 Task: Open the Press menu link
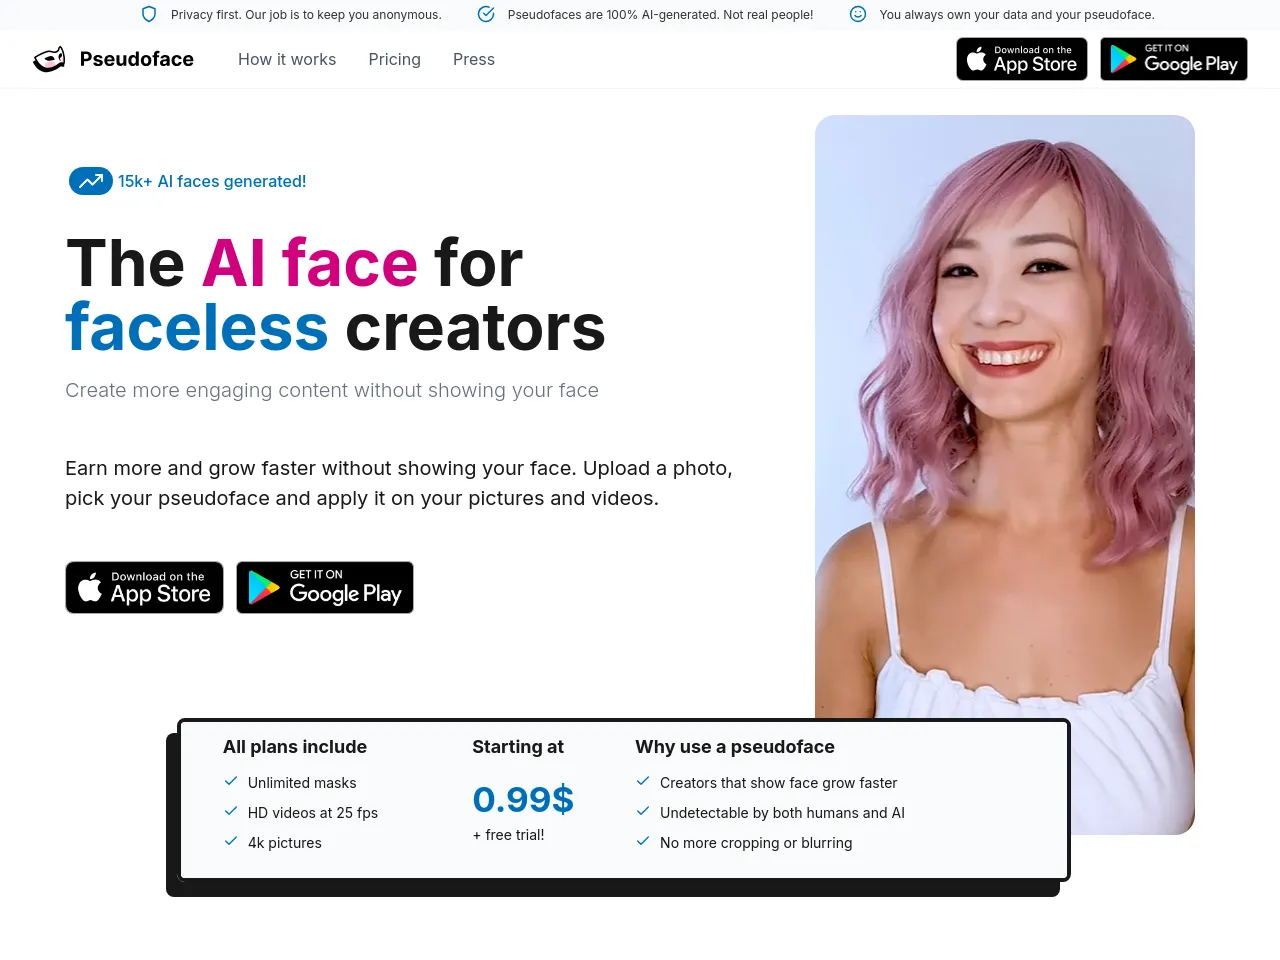click(x=474, y=59)
